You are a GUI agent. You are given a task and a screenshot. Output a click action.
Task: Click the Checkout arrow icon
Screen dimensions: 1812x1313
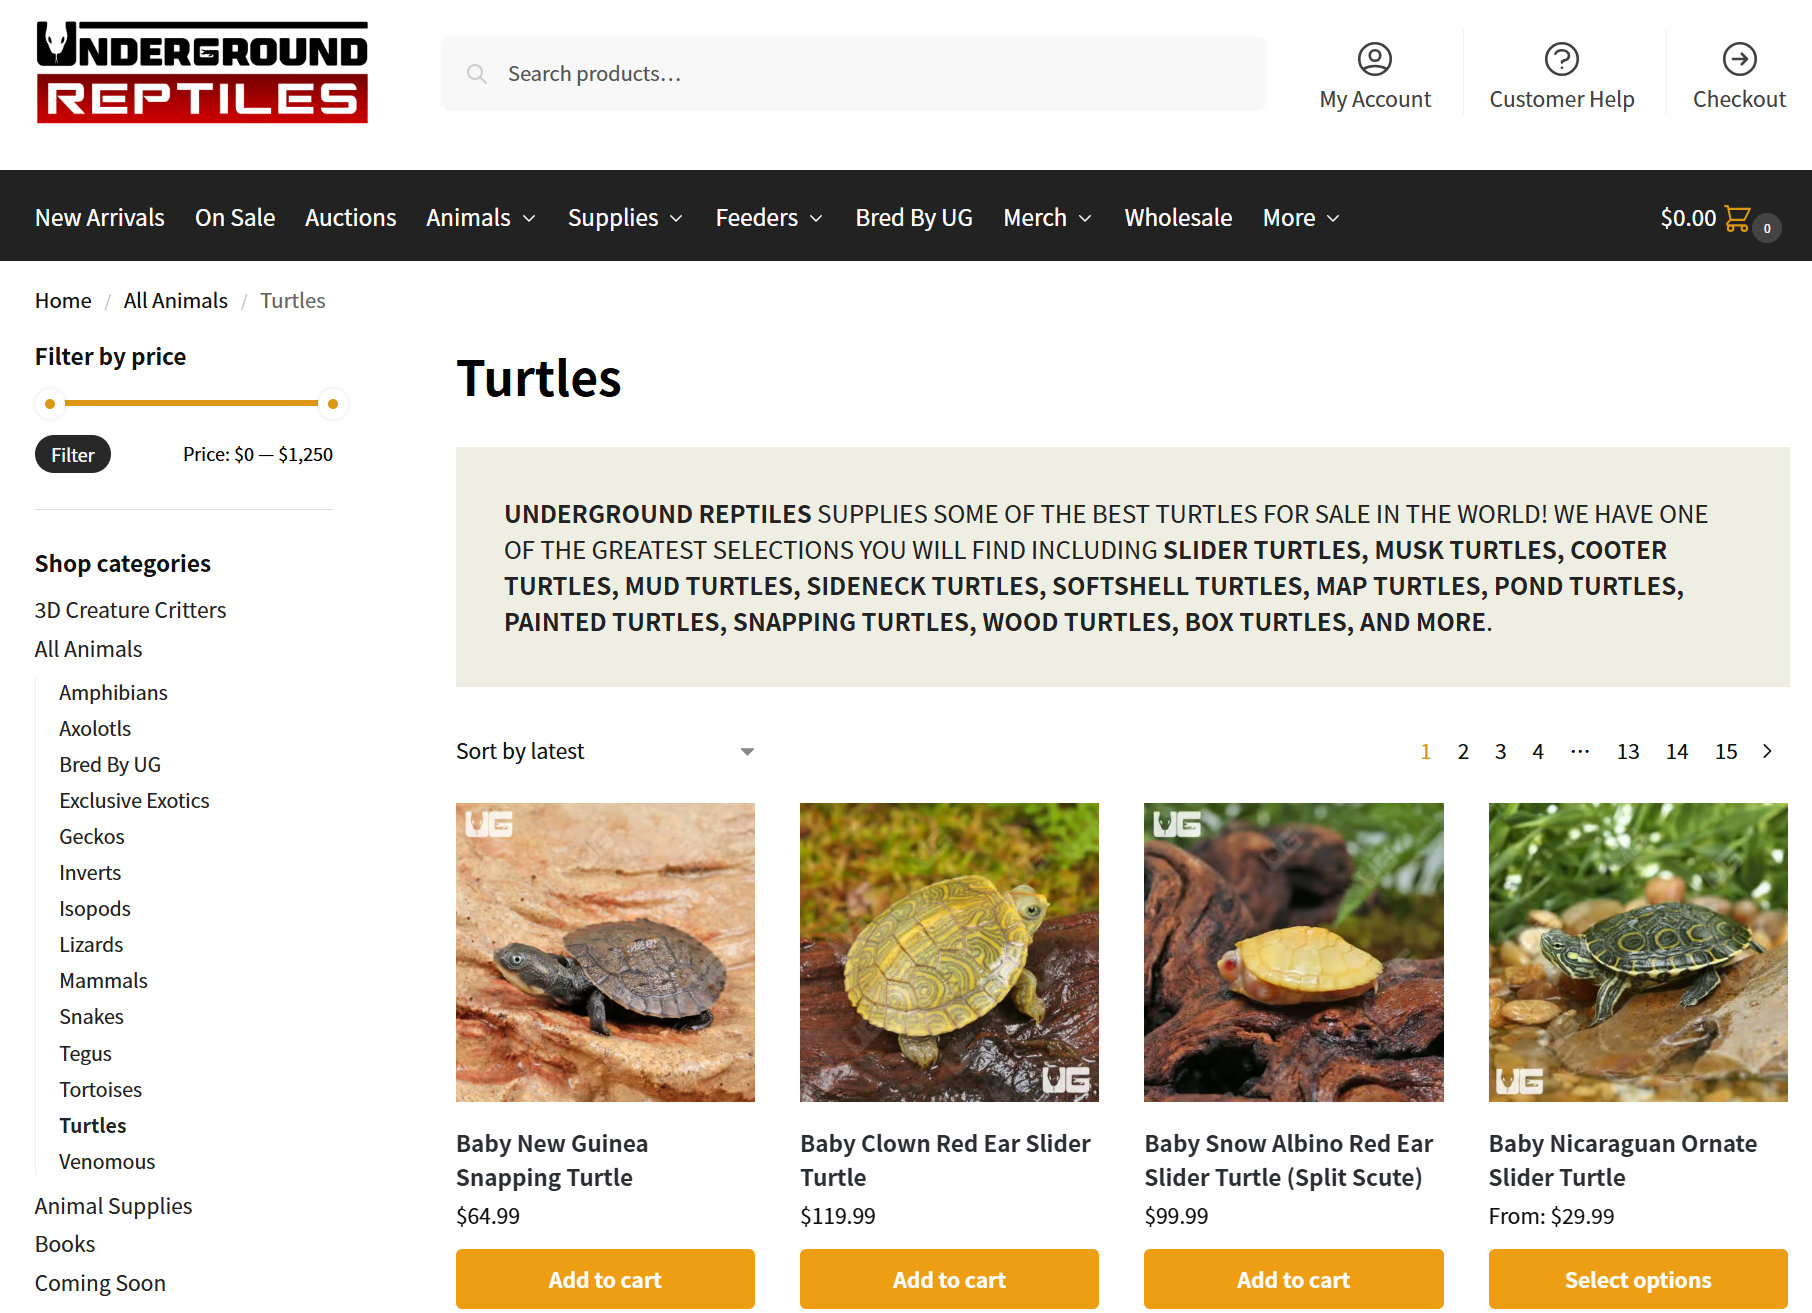[x=1739, y=59]
